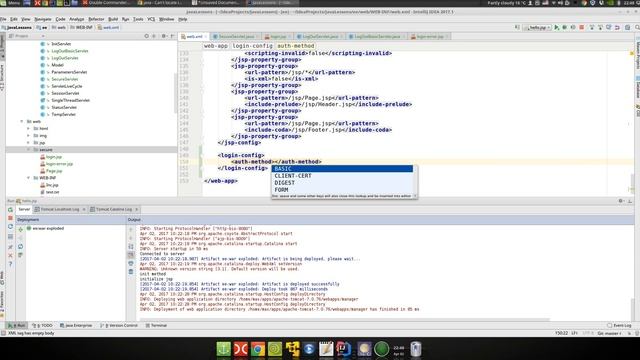The width and height of the screenshot is (640, 360).
Task: Open the File menu
Action: click(x=3, y=19)
